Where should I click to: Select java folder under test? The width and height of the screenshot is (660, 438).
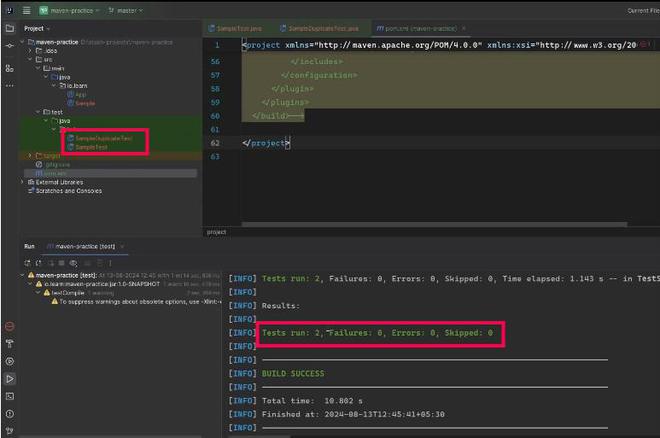coord(61,121)
